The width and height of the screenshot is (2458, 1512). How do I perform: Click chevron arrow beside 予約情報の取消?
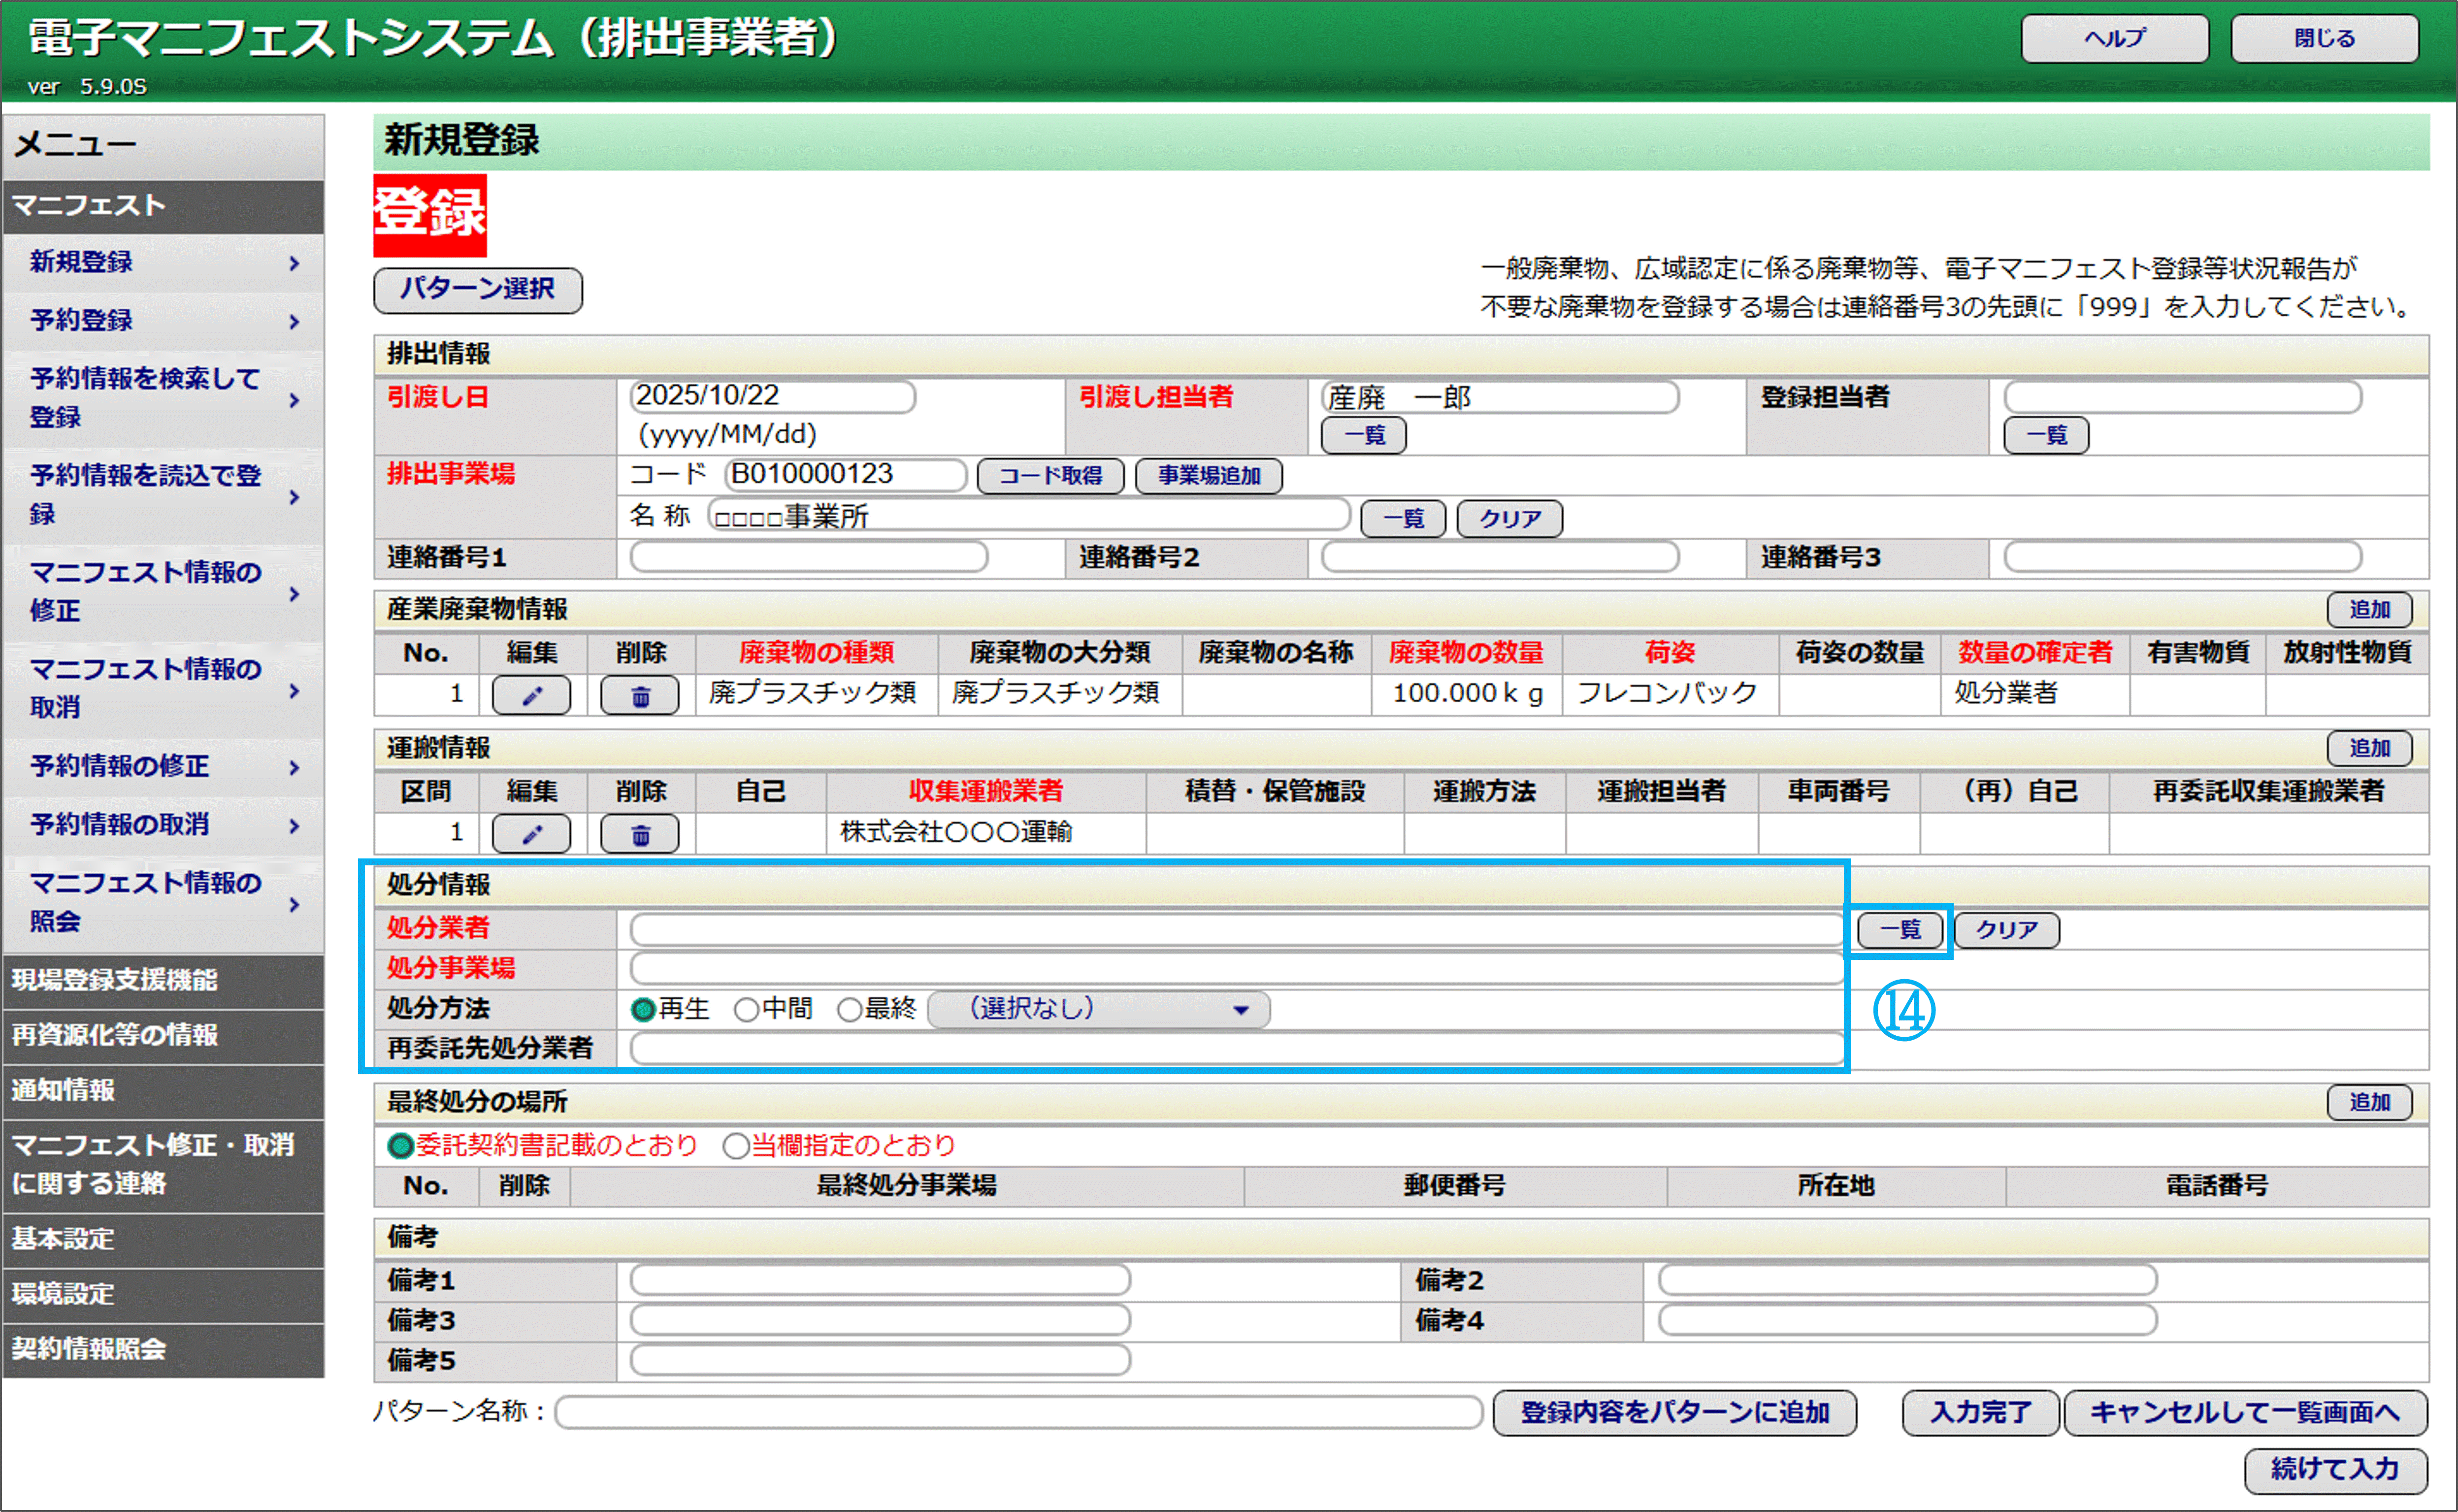pyautogui.click(x=294, y=825)
